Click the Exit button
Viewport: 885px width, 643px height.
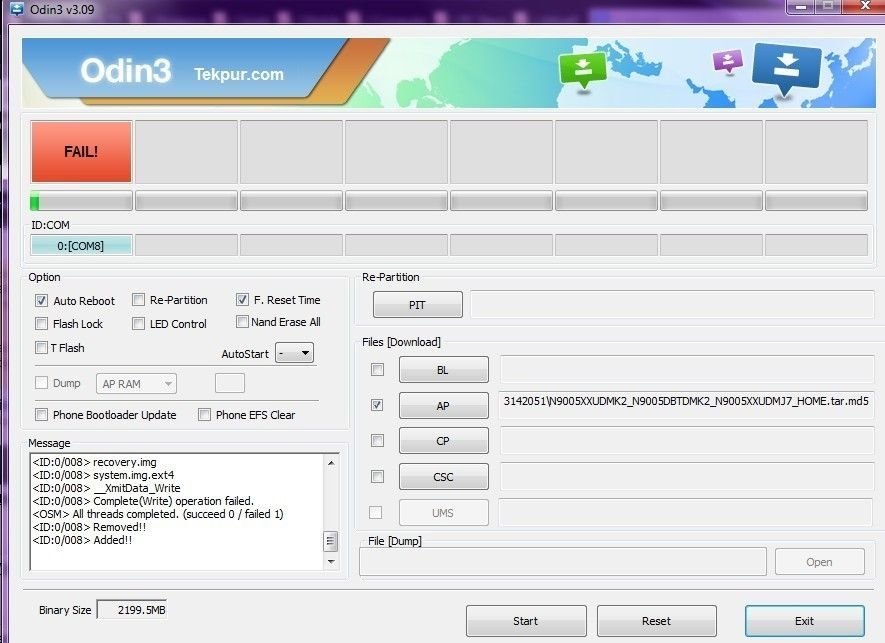click(x=805, y=621)
